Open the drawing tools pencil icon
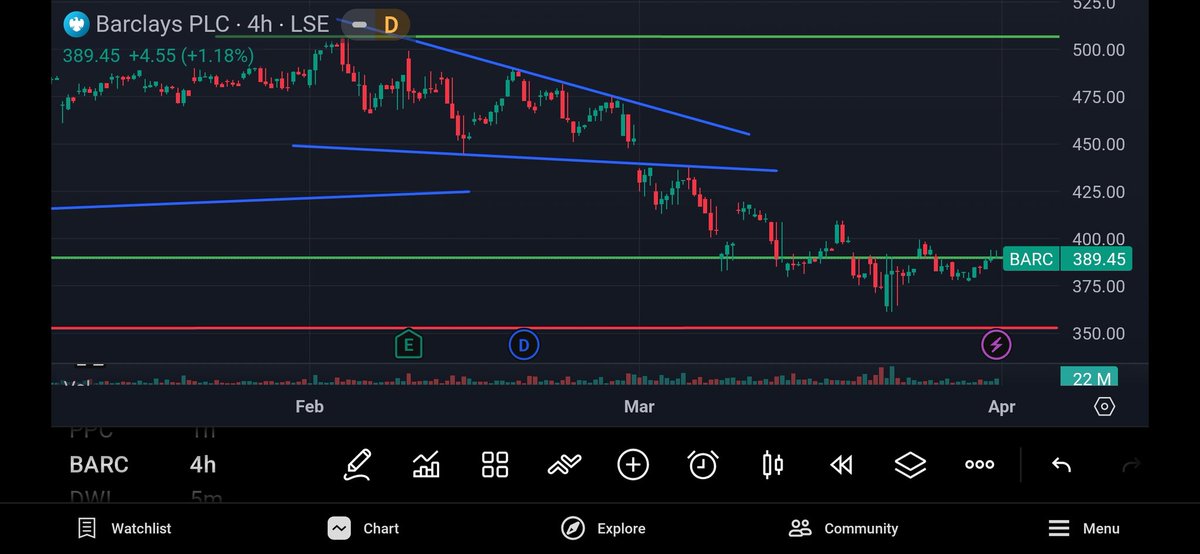The image size is (1200, 554). pyautogui.click(x=358, y=464)
